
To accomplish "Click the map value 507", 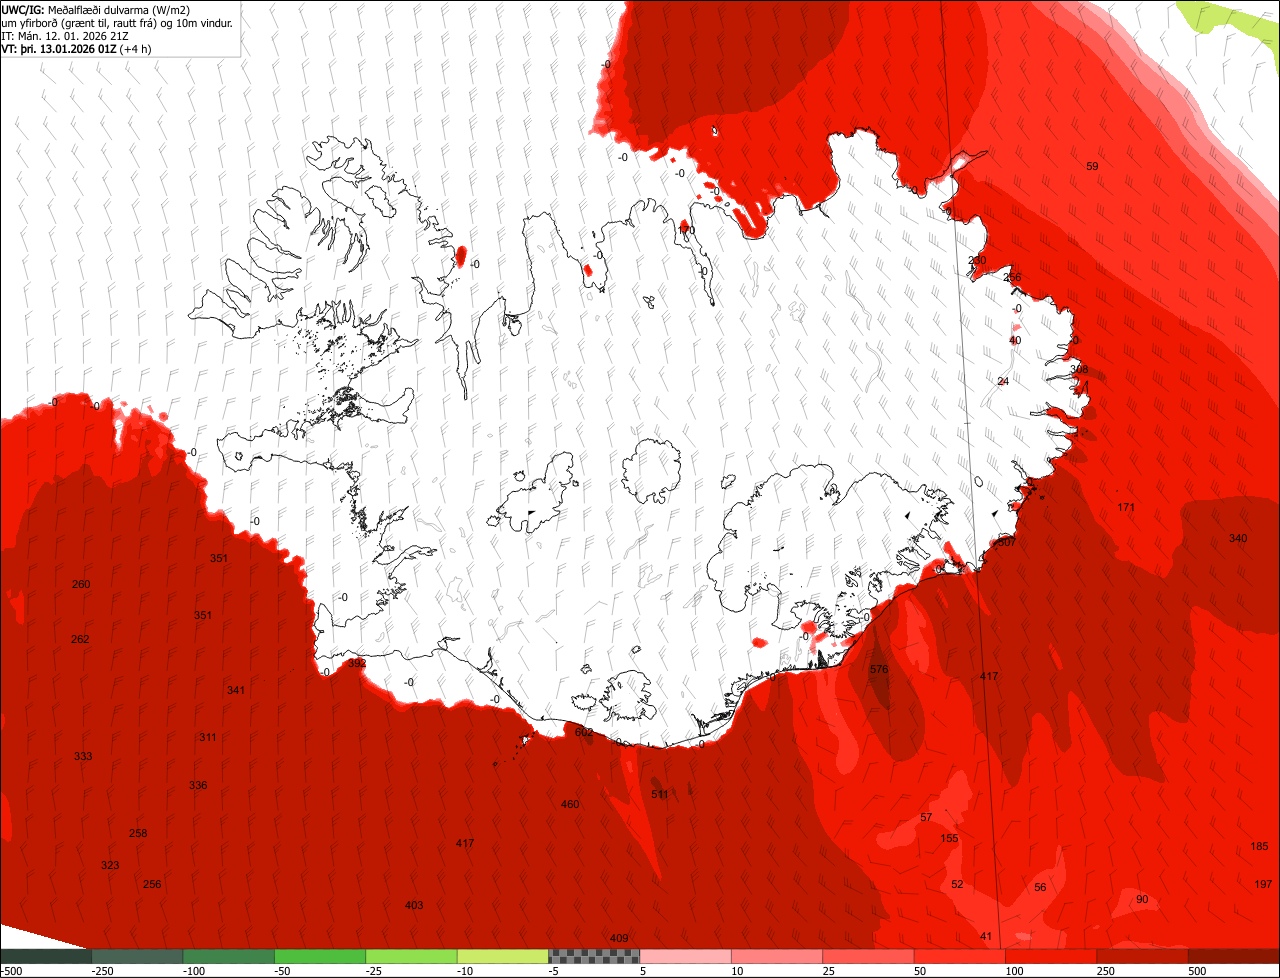I will [1006, 543].
